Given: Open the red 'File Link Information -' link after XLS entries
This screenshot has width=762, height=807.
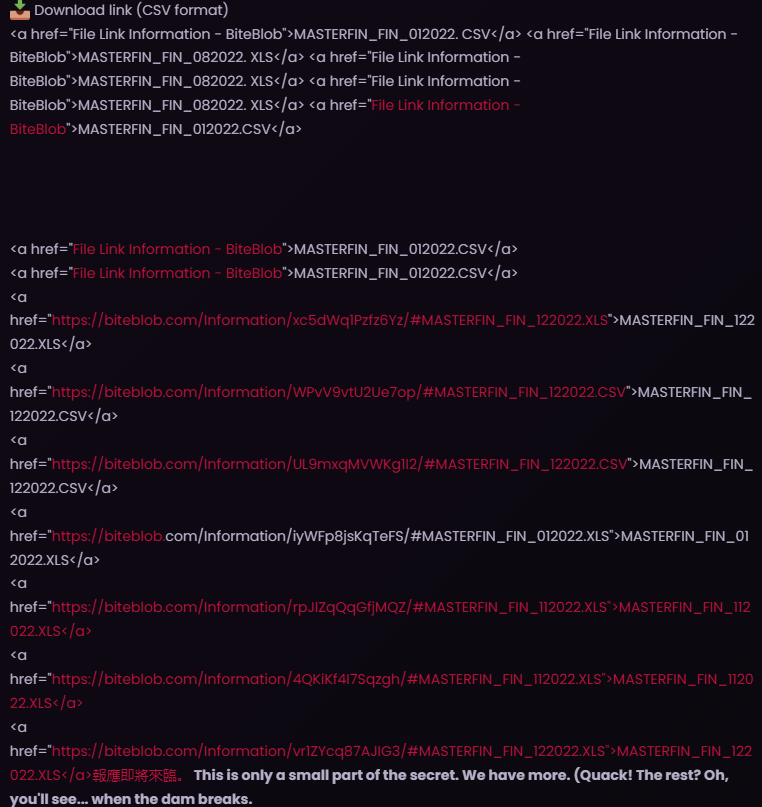Looking at the screenshot, I should point(446,106).
